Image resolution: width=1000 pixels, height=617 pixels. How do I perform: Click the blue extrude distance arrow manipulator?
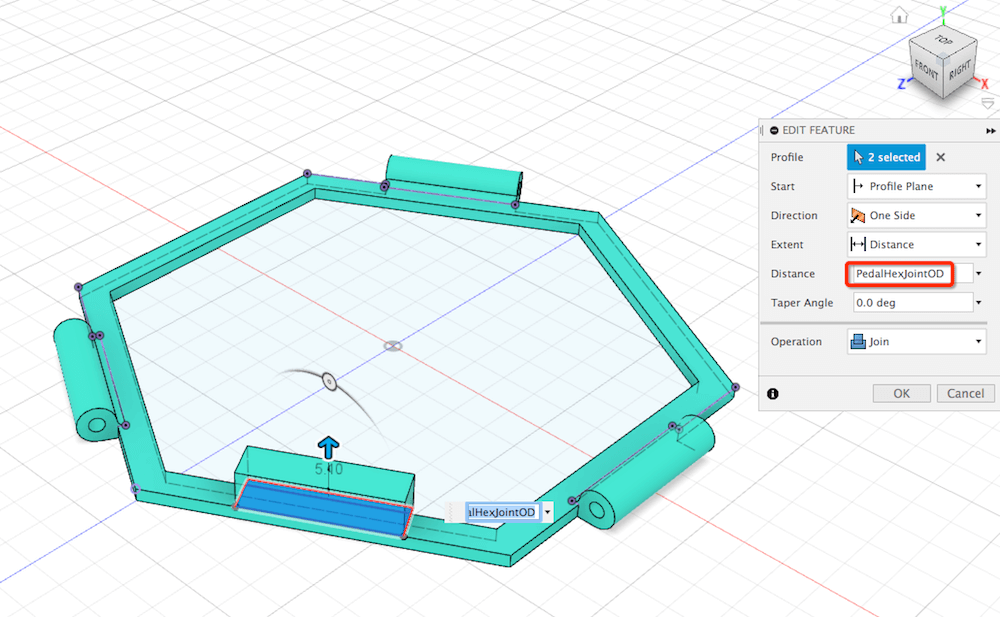327,447
